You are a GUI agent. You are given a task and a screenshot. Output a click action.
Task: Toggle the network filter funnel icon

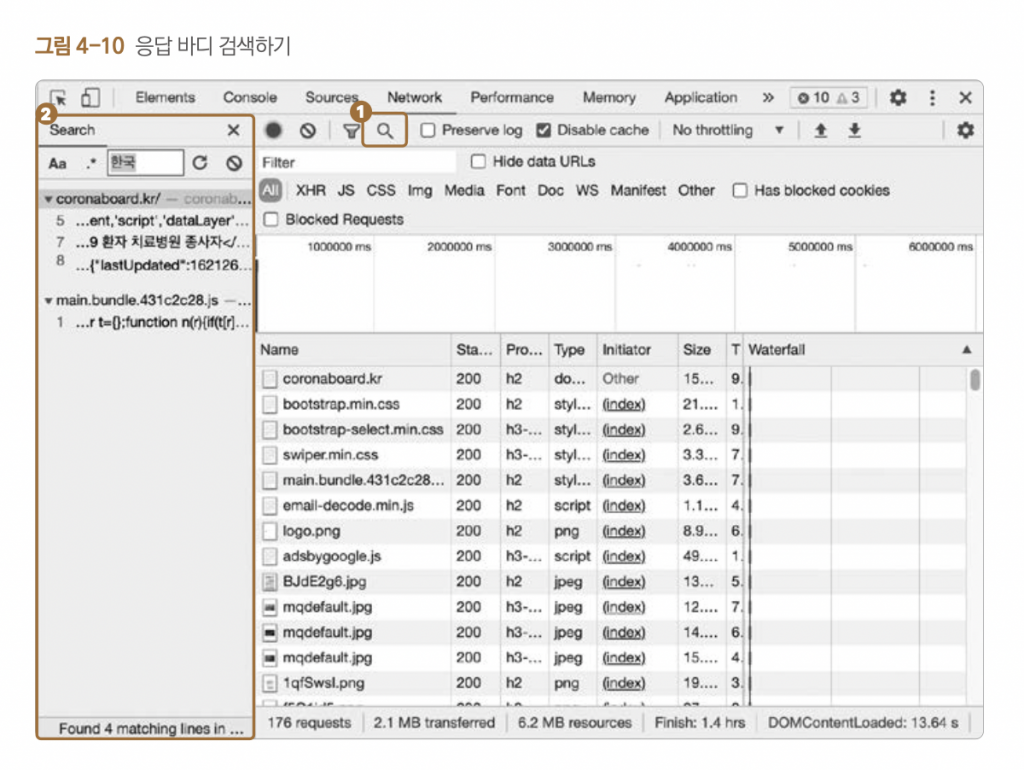351,131
